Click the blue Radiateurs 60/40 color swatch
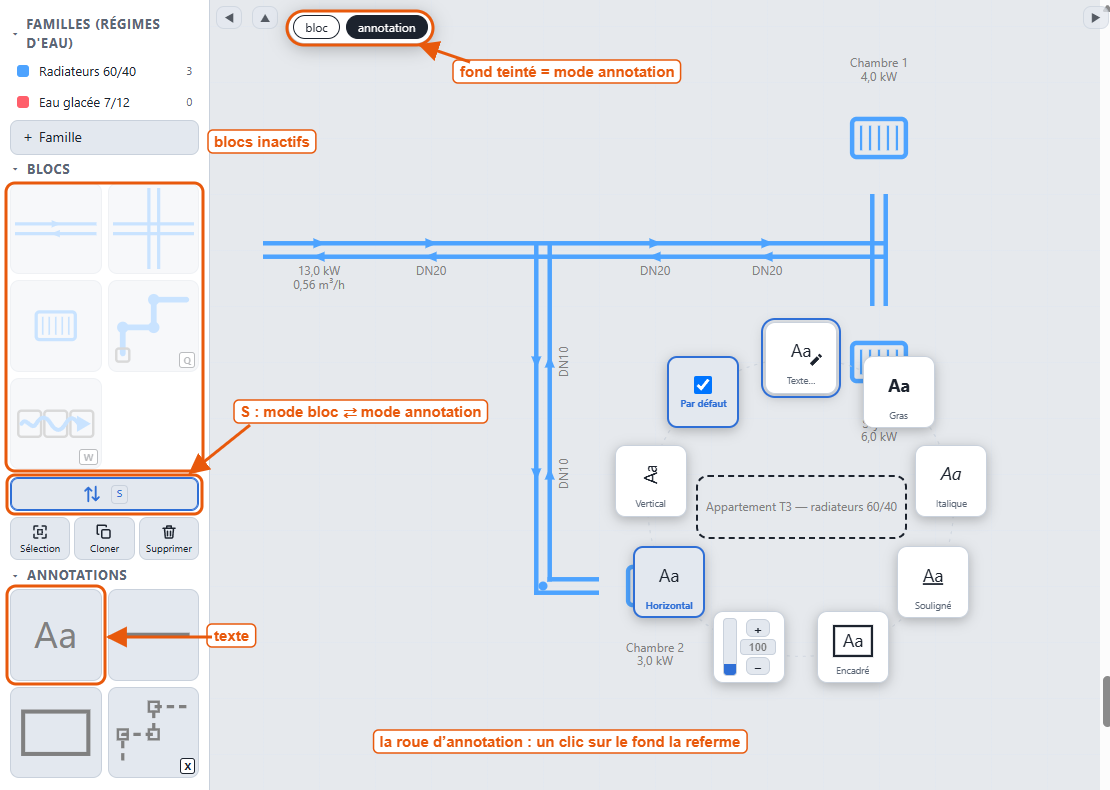This screenshot has width=1110, height=790. pos(23,71)
